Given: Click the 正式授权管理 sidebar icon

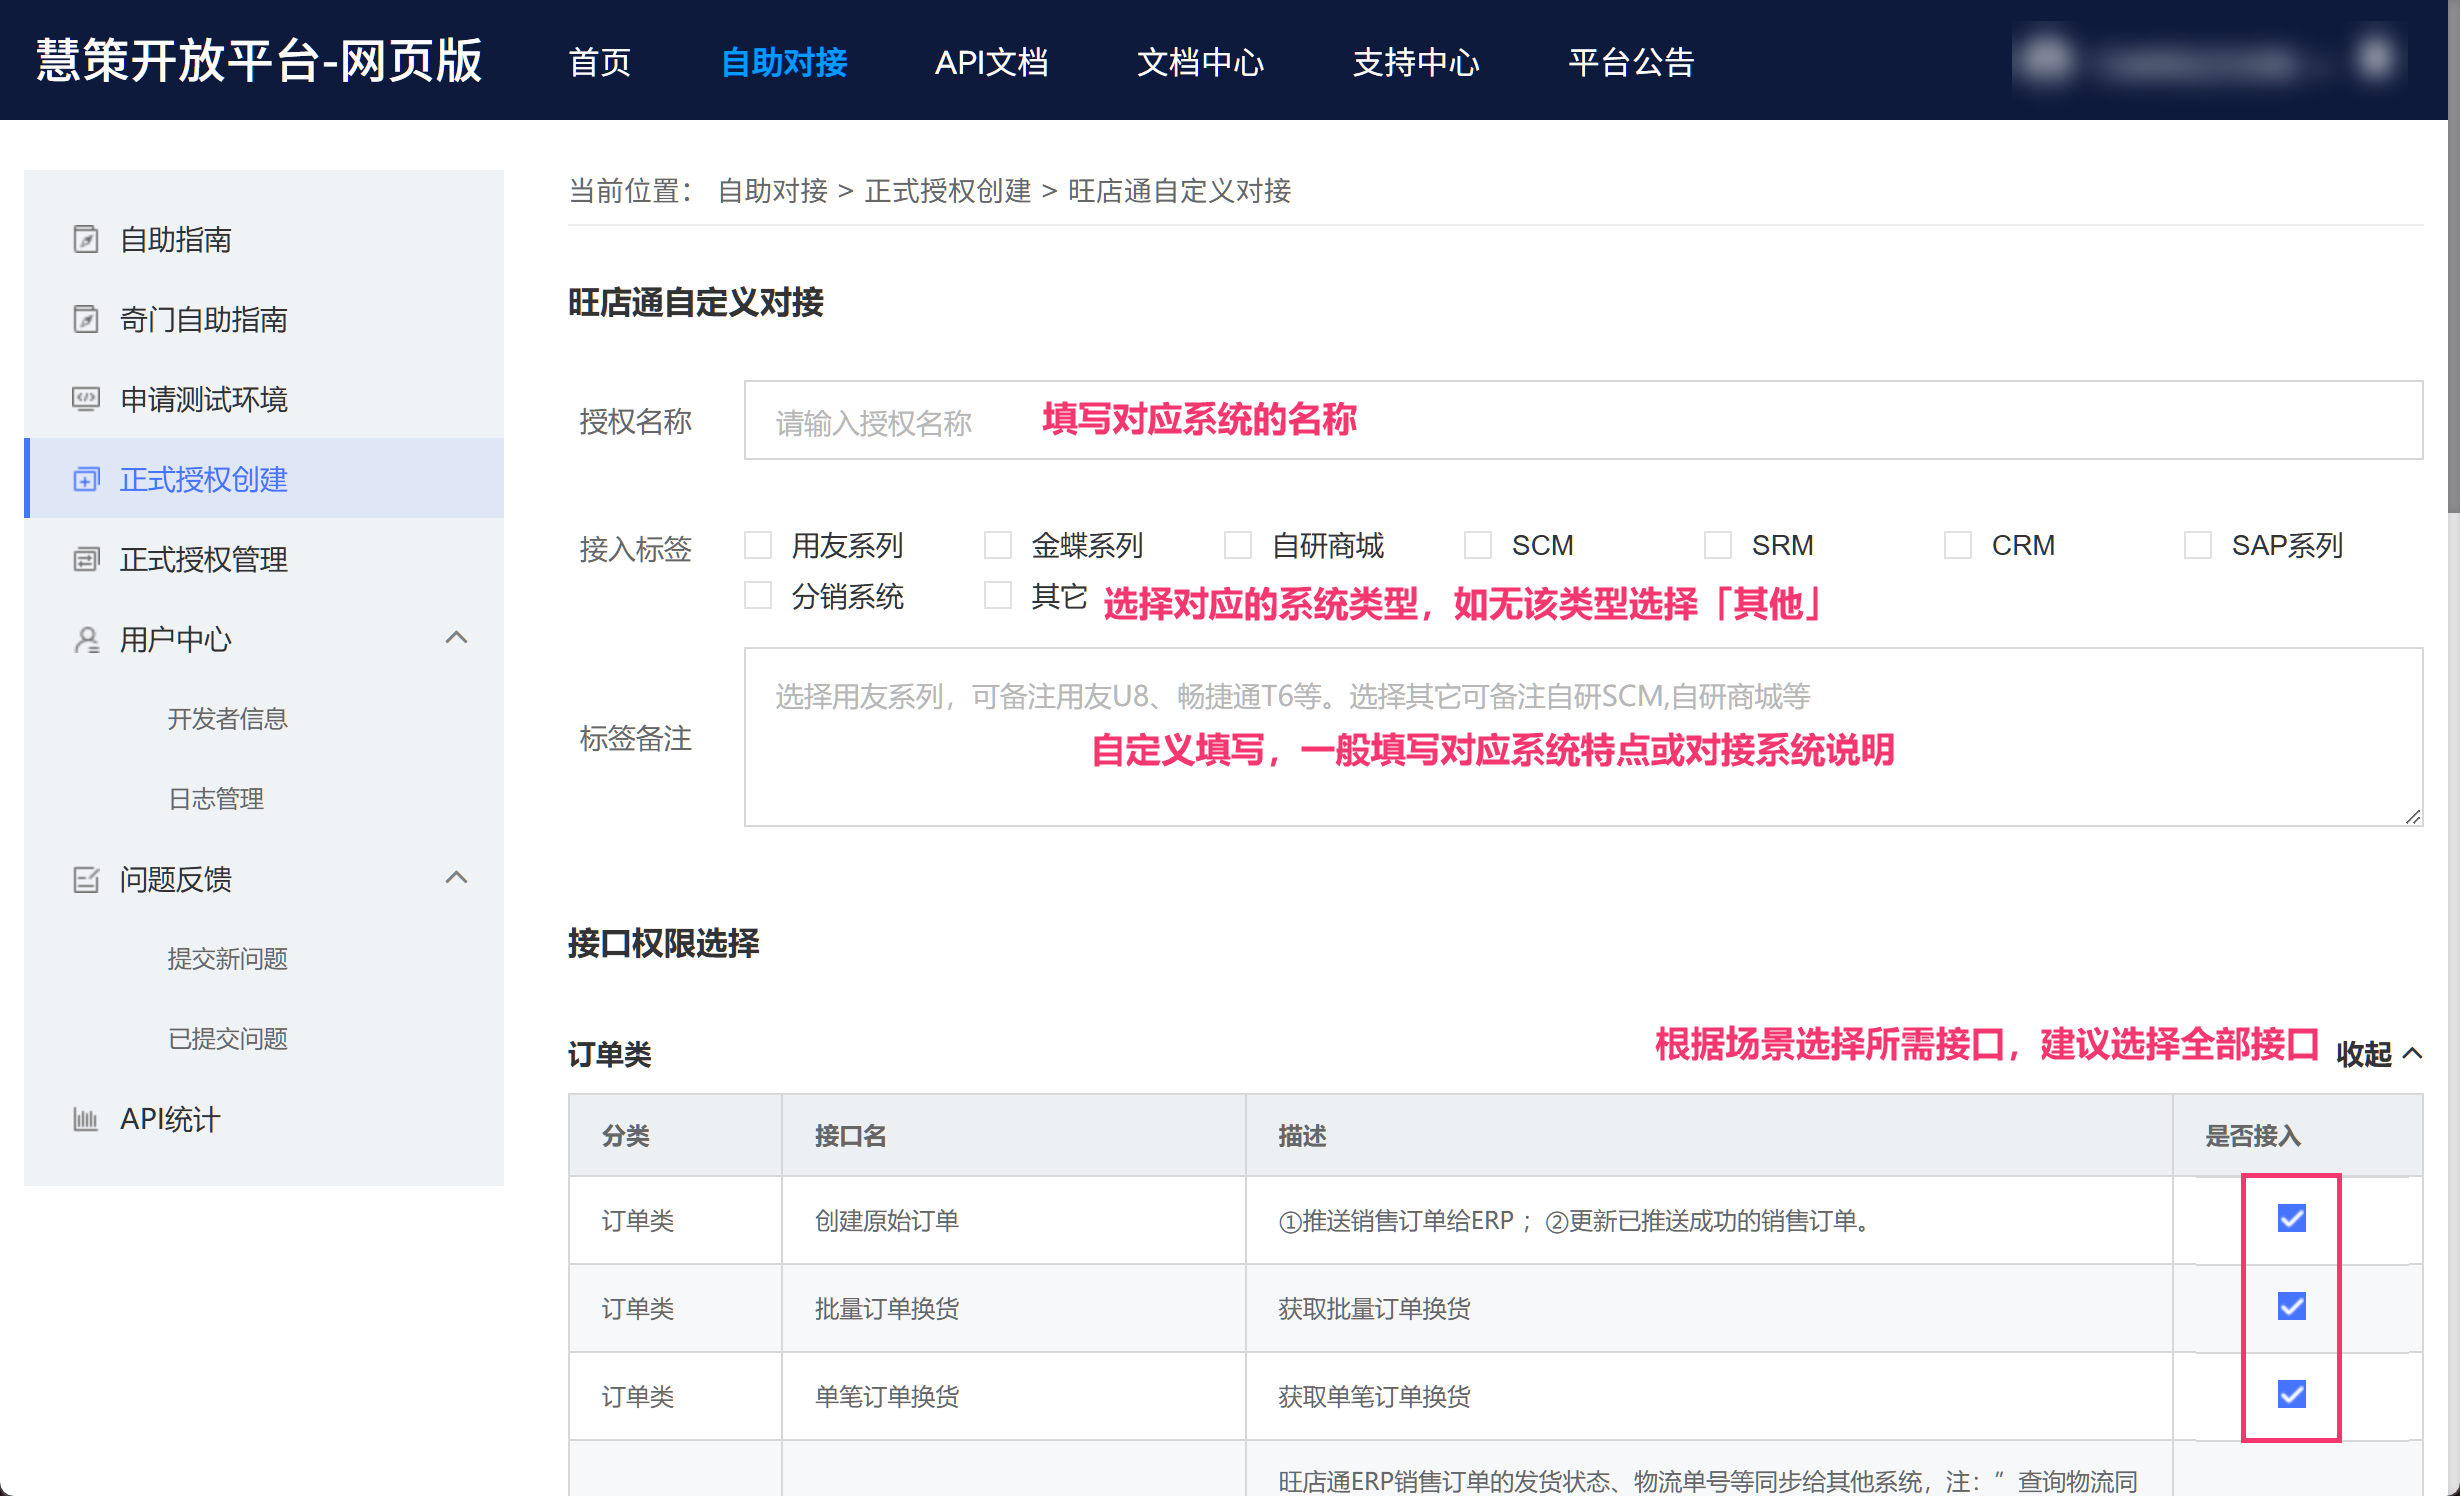Looking at the screenshot, I should 86,560.
